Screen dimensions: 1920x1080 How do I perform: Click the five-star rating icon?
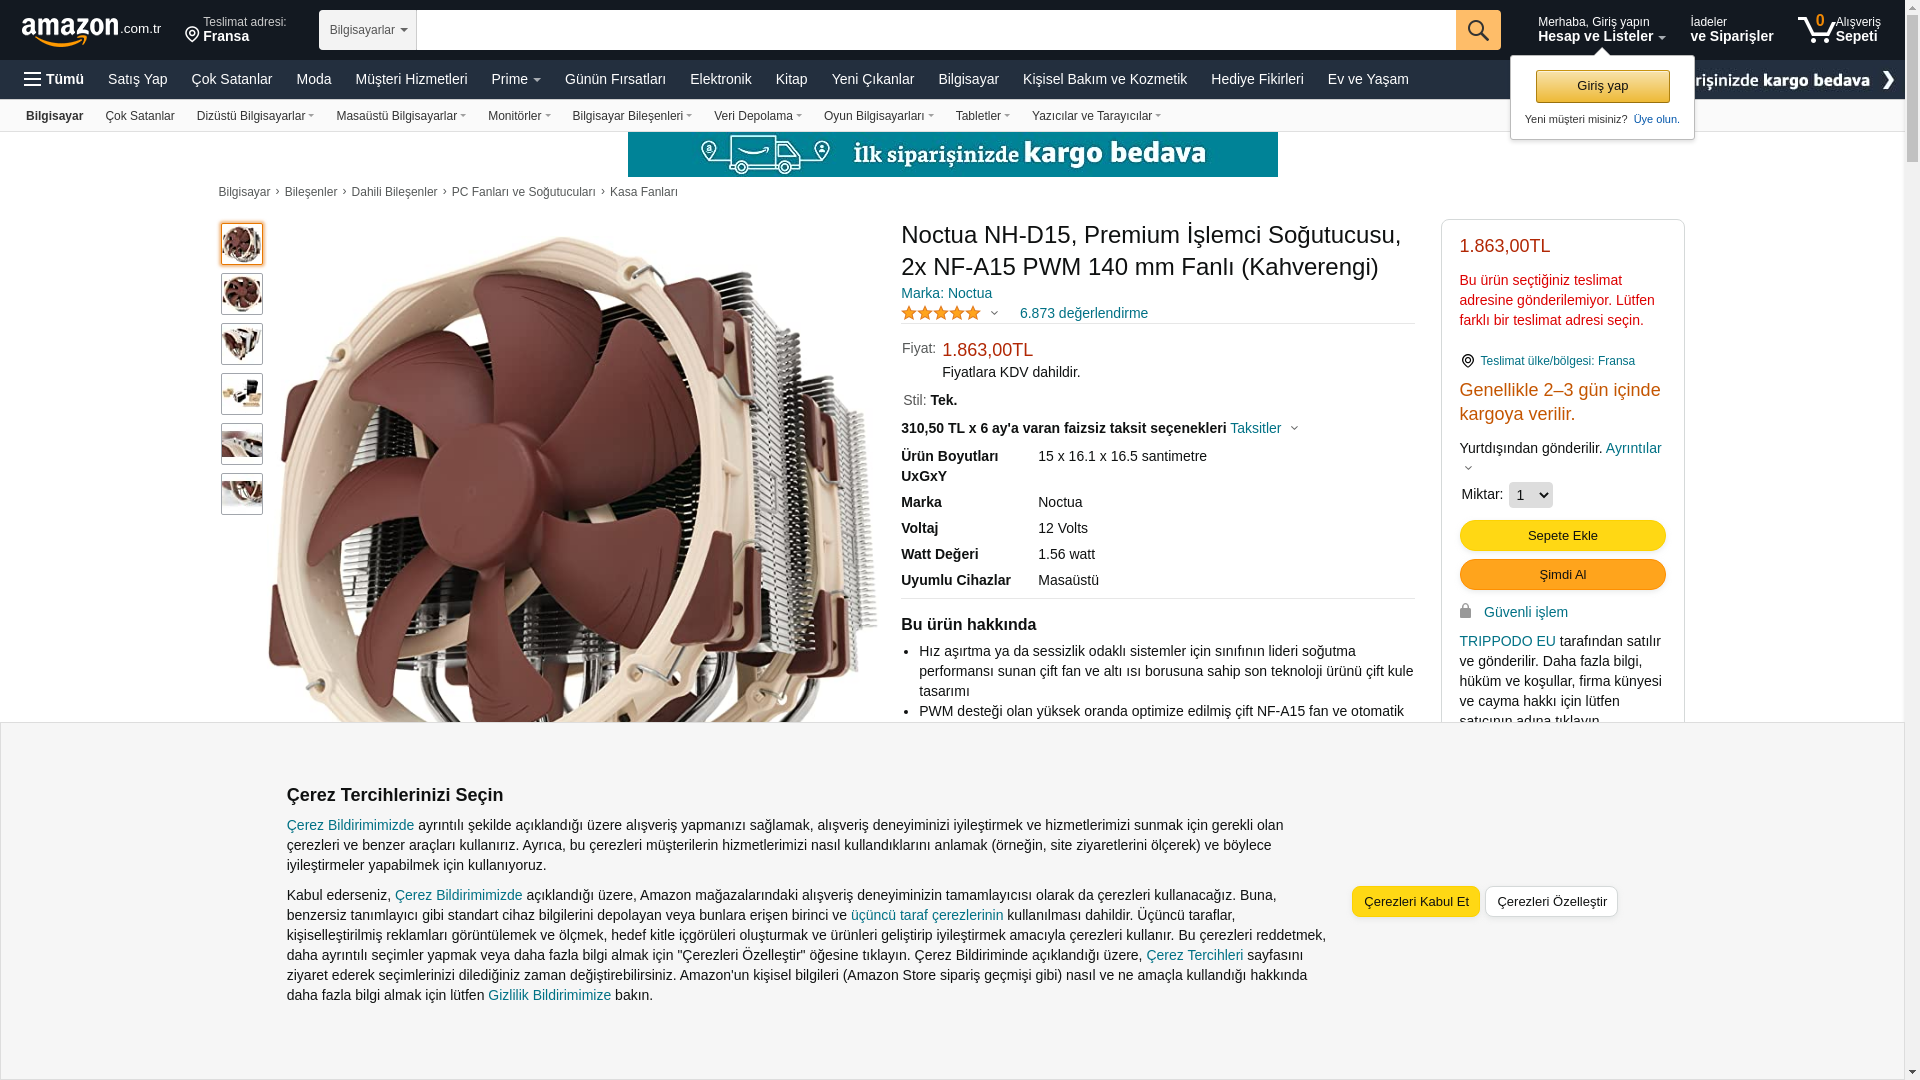click(940, 313)
